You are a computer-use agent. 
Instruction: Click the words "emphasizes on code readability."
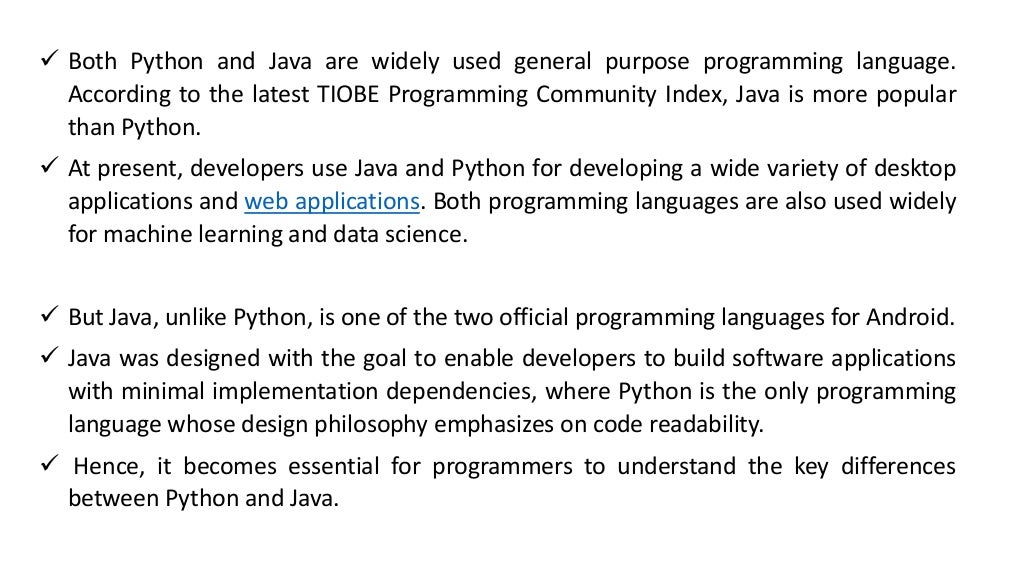pos(598,424)
